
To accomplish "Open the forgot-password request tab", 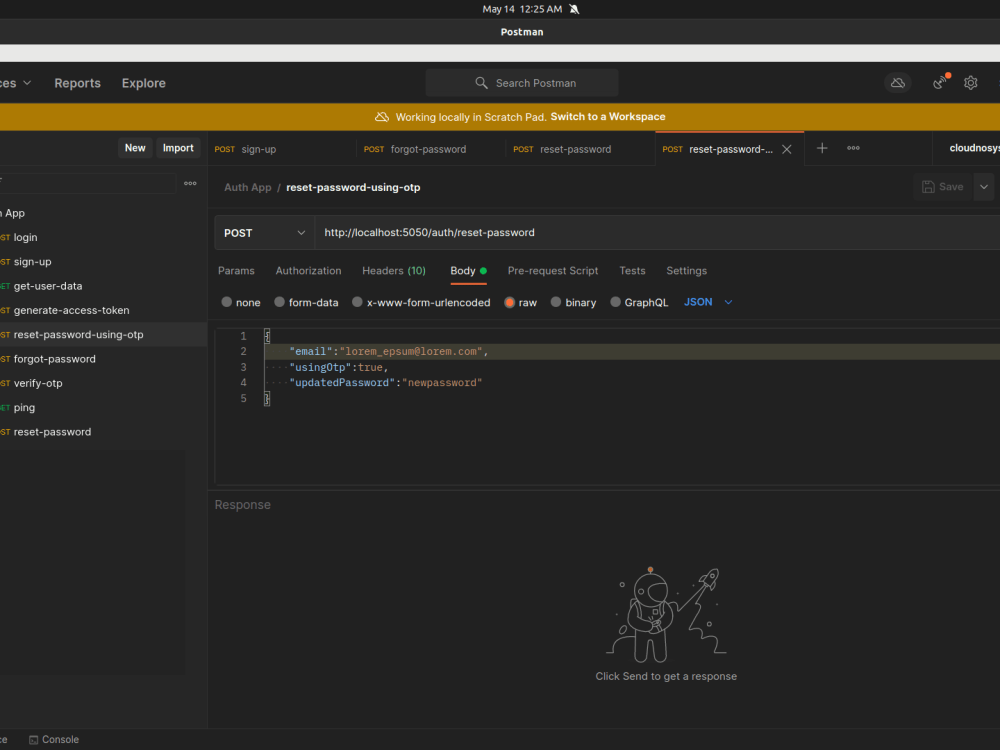I will coord(431,149).
